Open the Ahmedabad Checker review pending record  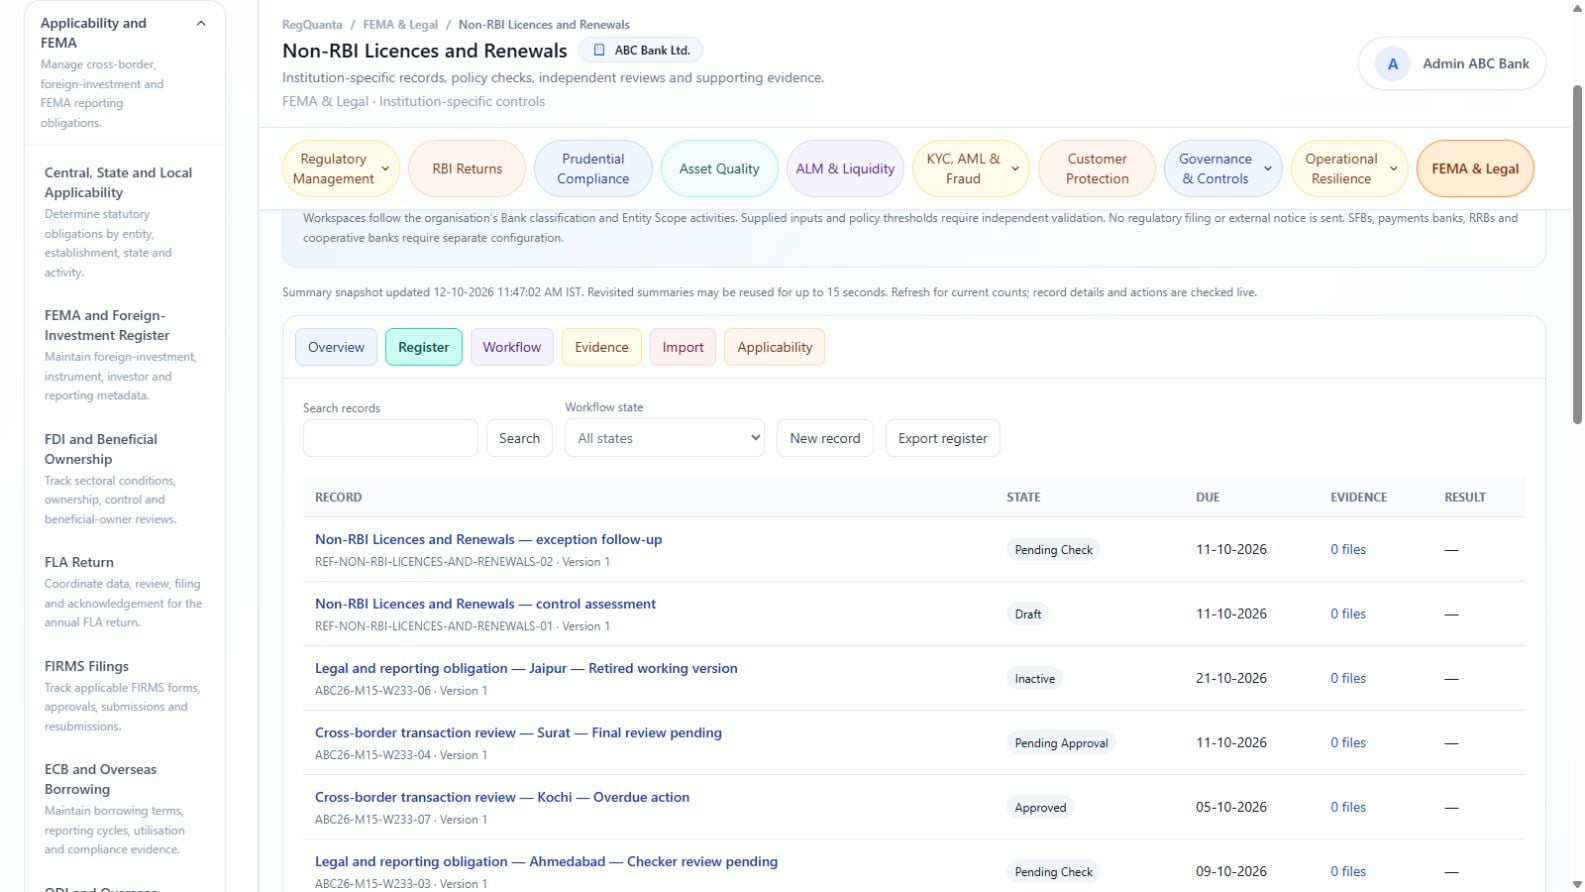coord(546,861)
